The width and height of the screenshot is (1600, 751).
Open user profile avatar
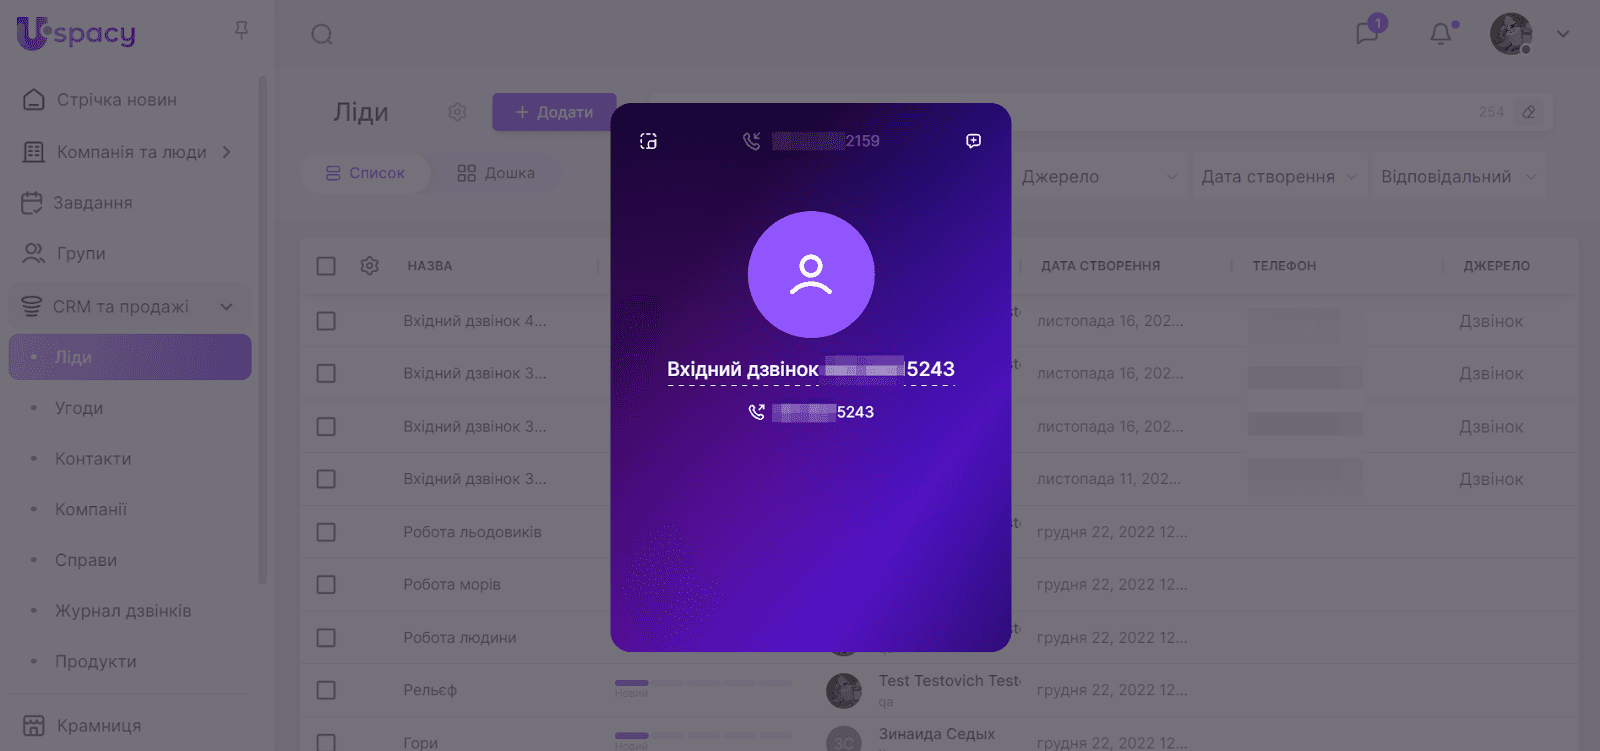click(1511, 34)
